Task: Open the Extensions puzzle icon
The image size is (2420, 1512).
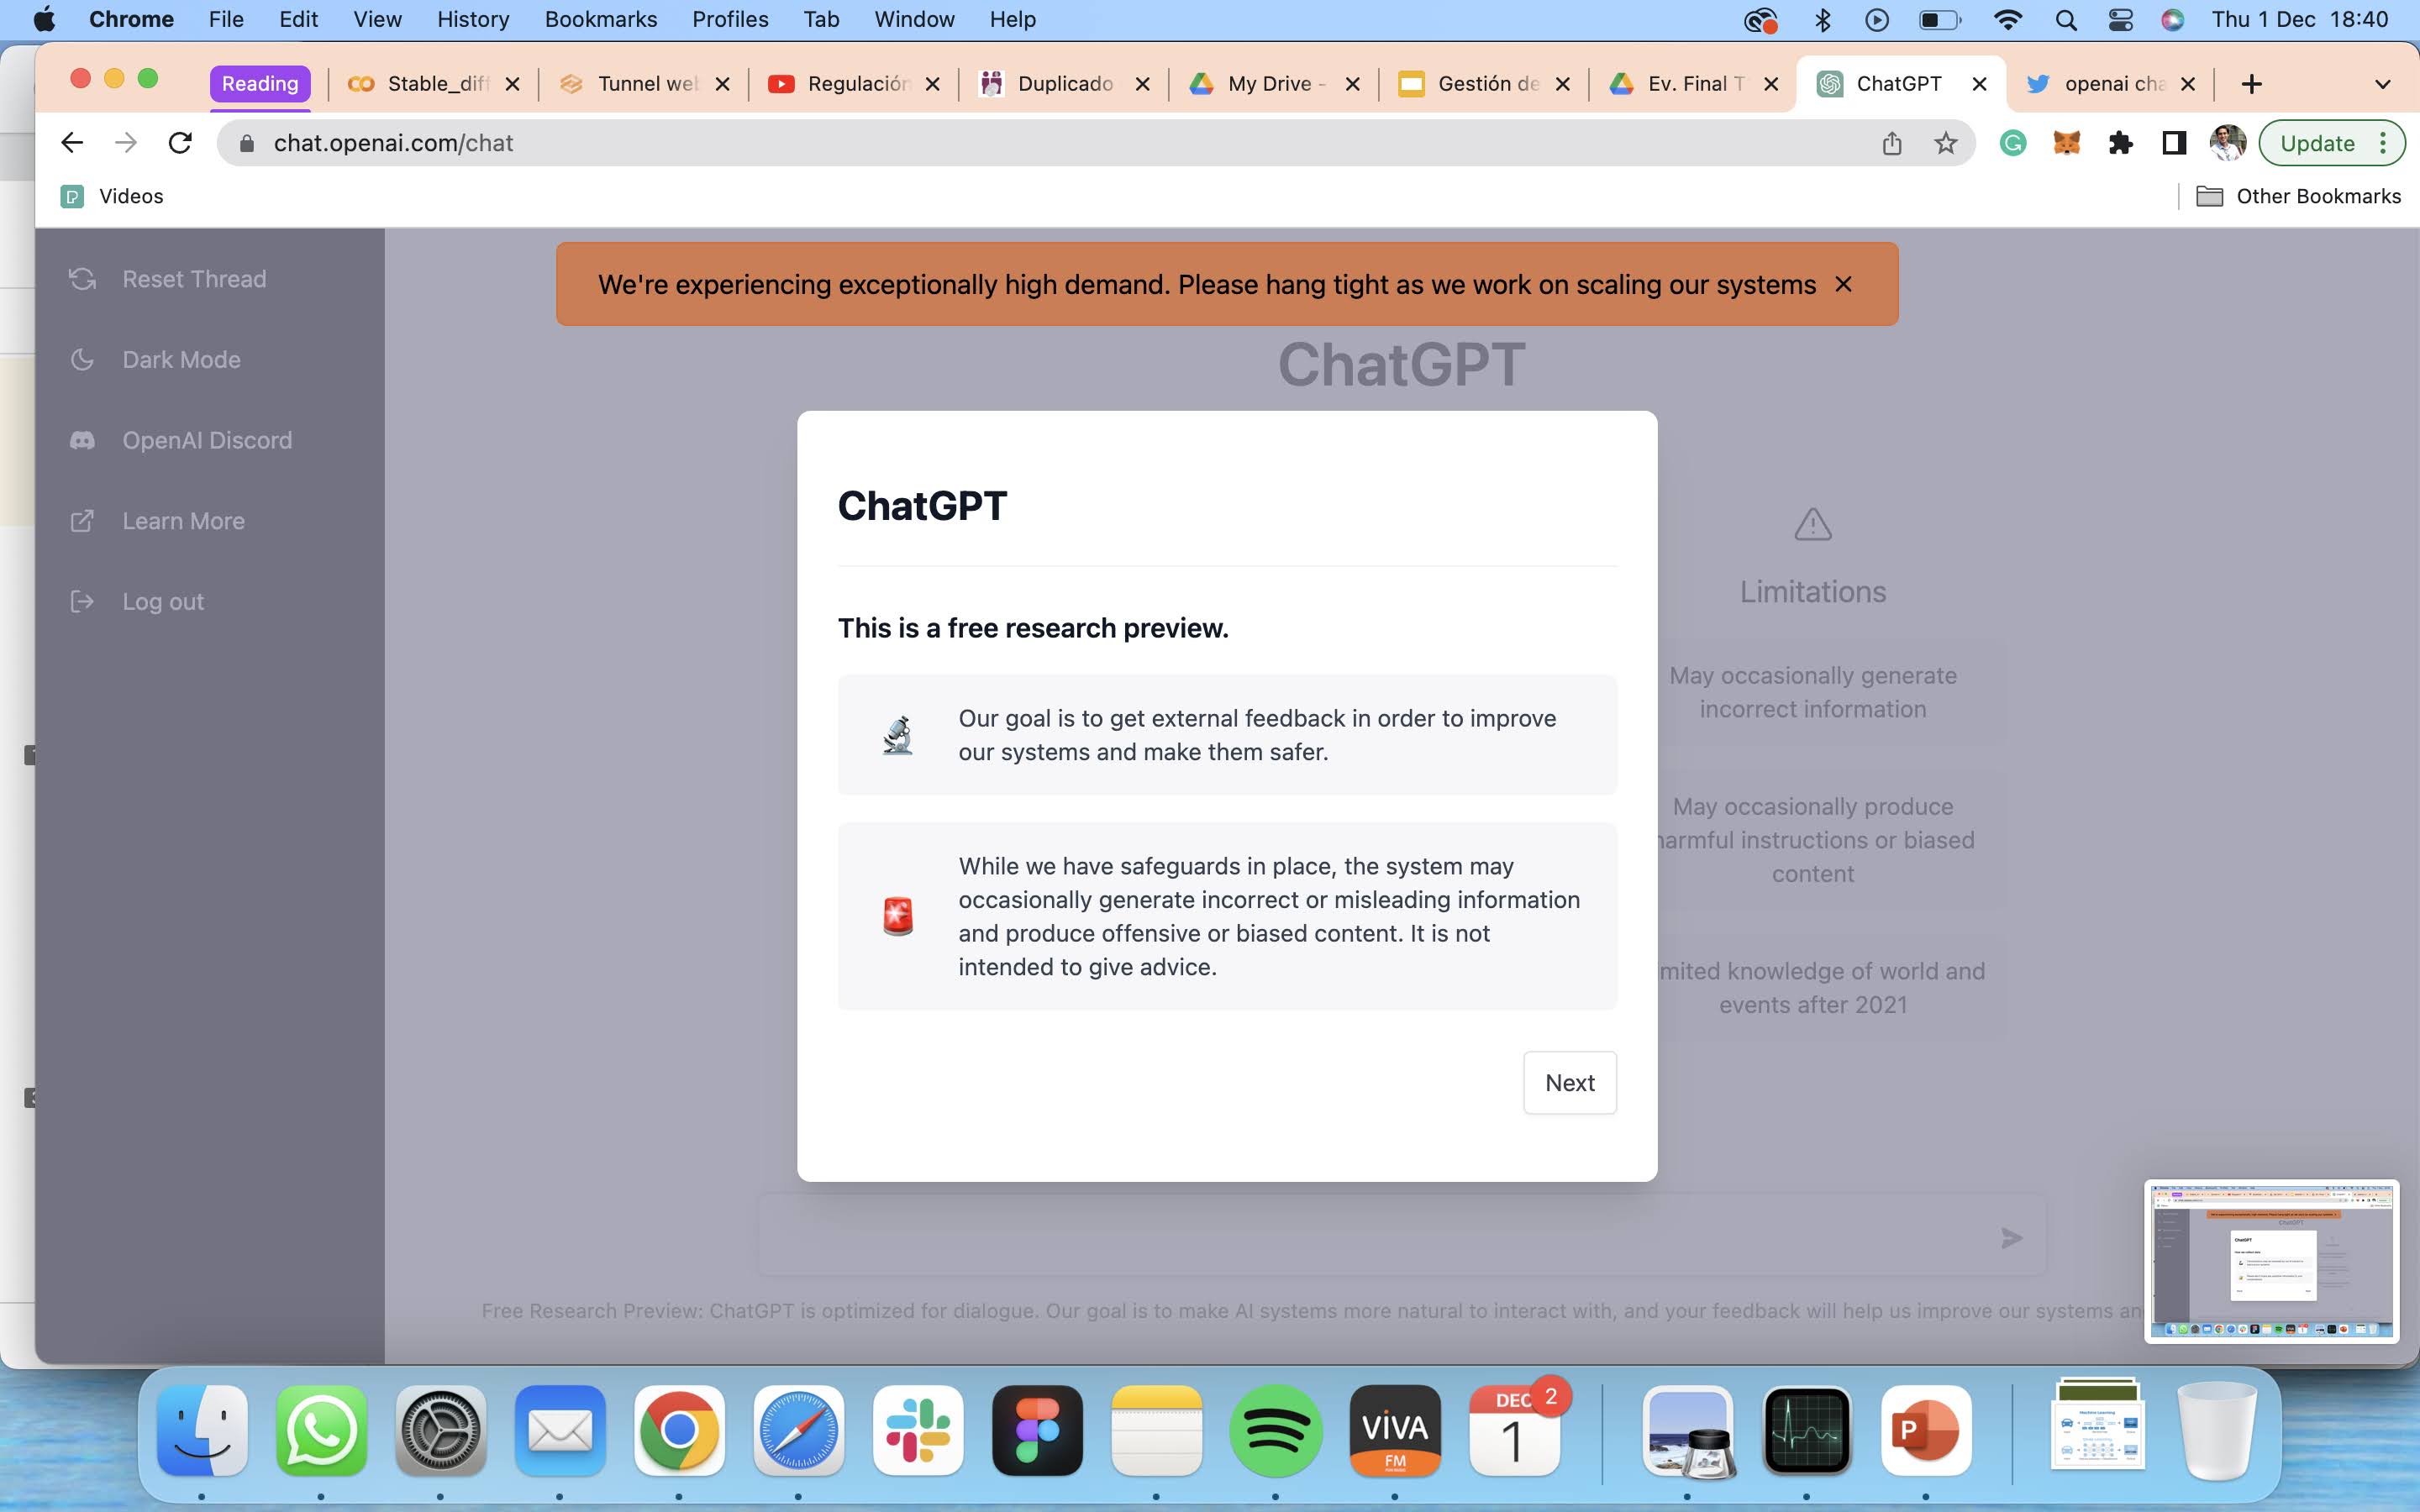Action: tap(2120, 143)
